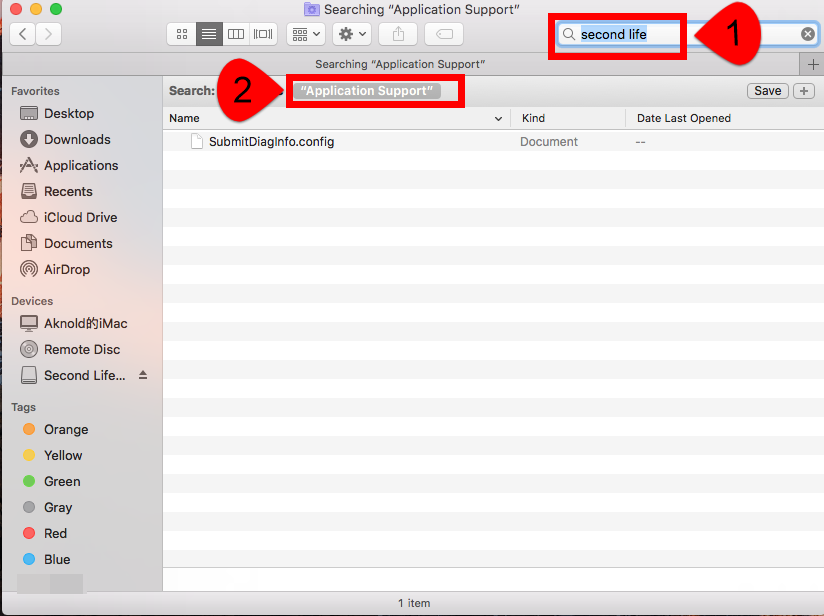The image size is (824, 616).
Task: Select list view toggle in toolbar
Action: point(209,34)
